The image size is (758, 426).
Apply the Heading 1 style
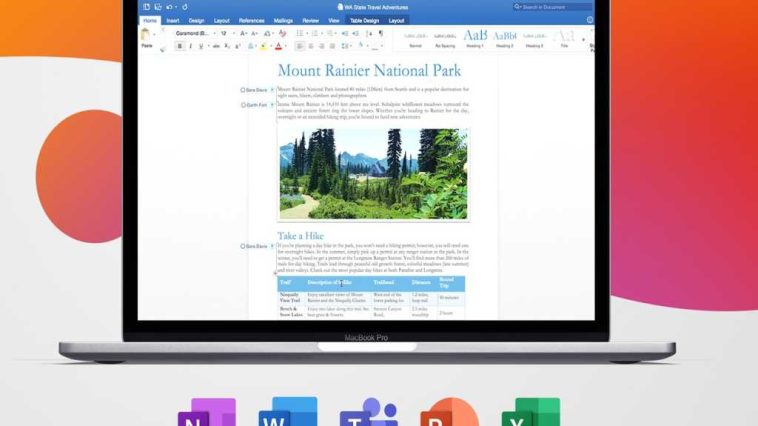[x=475, y=39]
